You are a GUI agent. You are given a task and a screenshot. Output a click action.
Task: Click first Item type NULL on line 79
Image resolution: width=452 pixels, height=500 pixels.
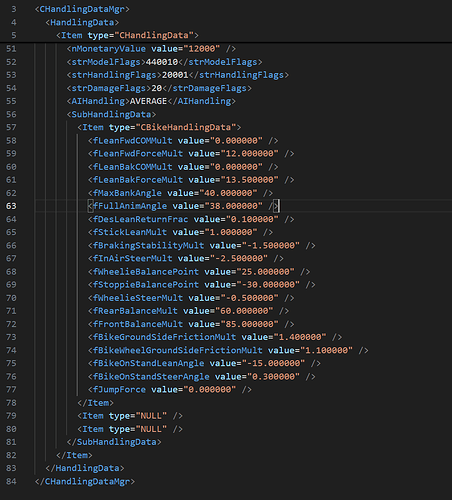(130, 416)
